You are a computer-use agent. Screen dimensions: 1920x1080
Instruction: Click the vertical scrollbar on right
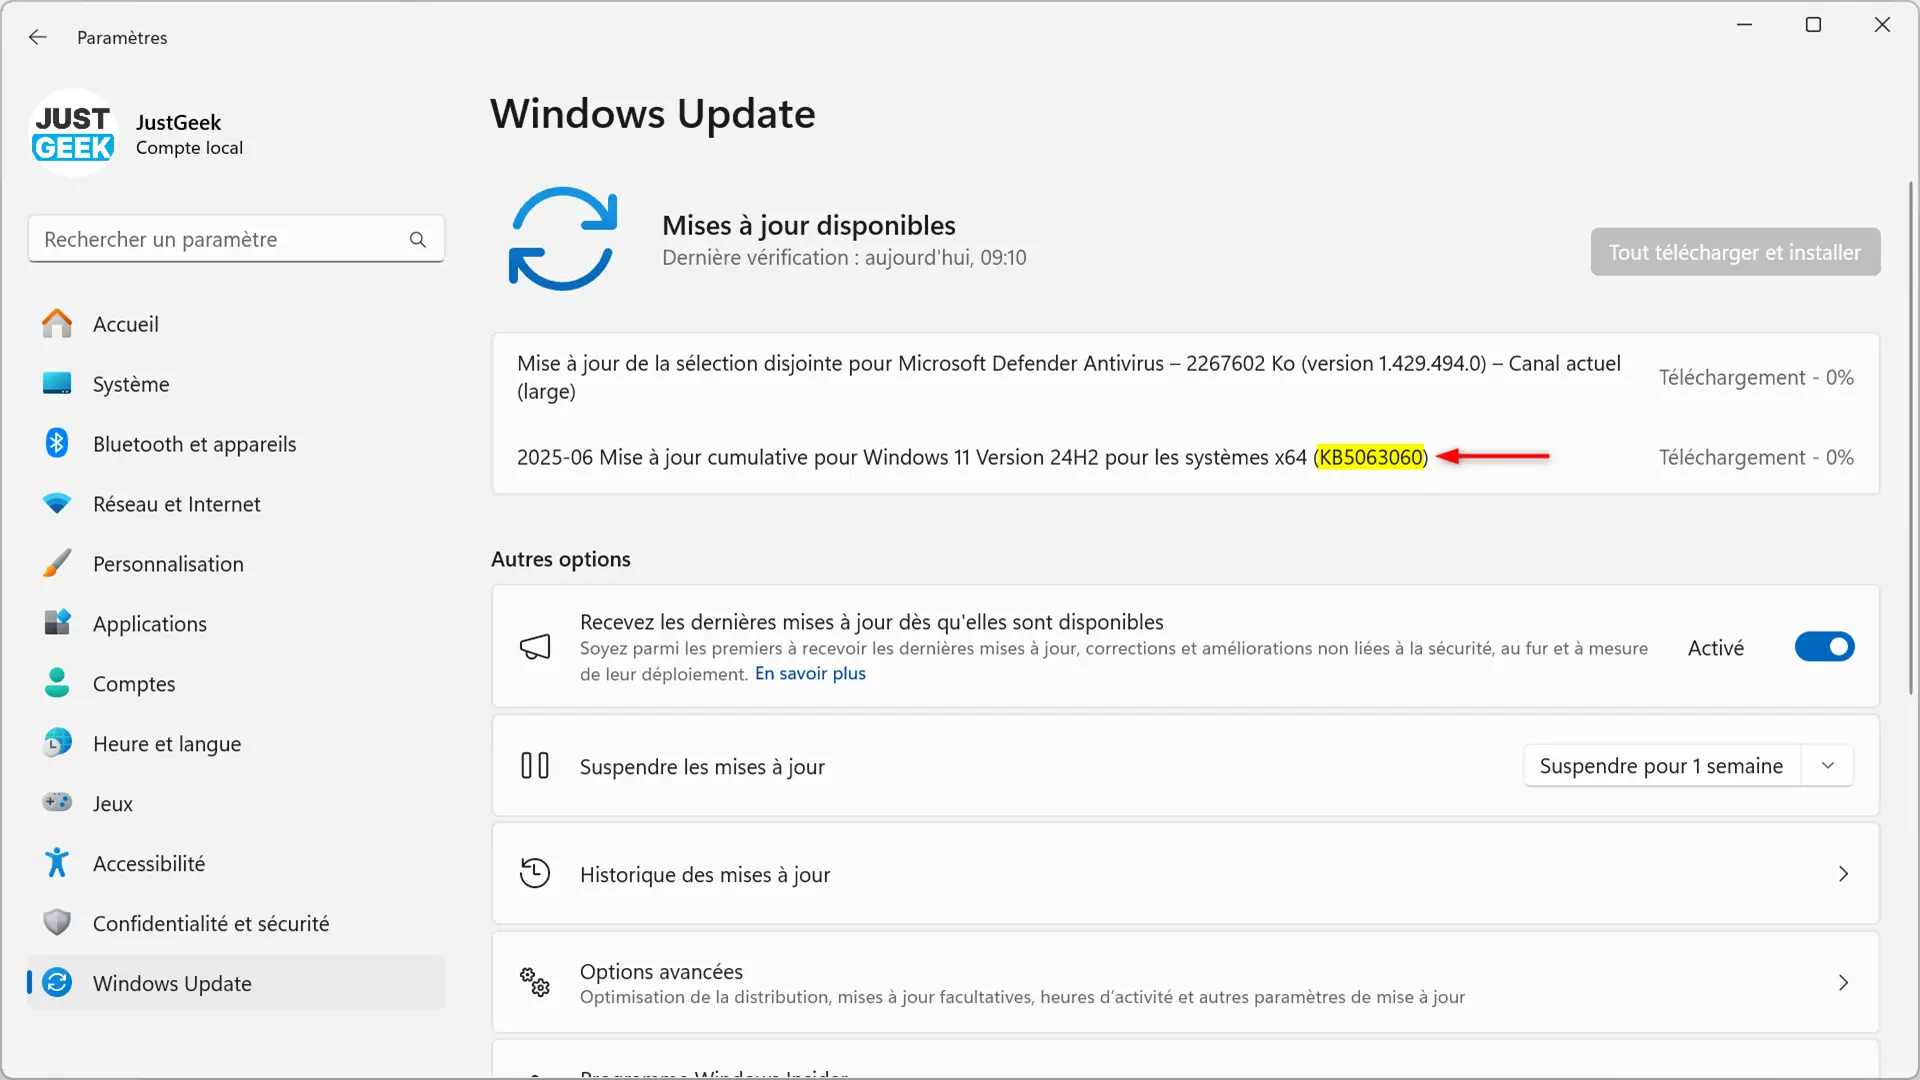coord(1911,437)
